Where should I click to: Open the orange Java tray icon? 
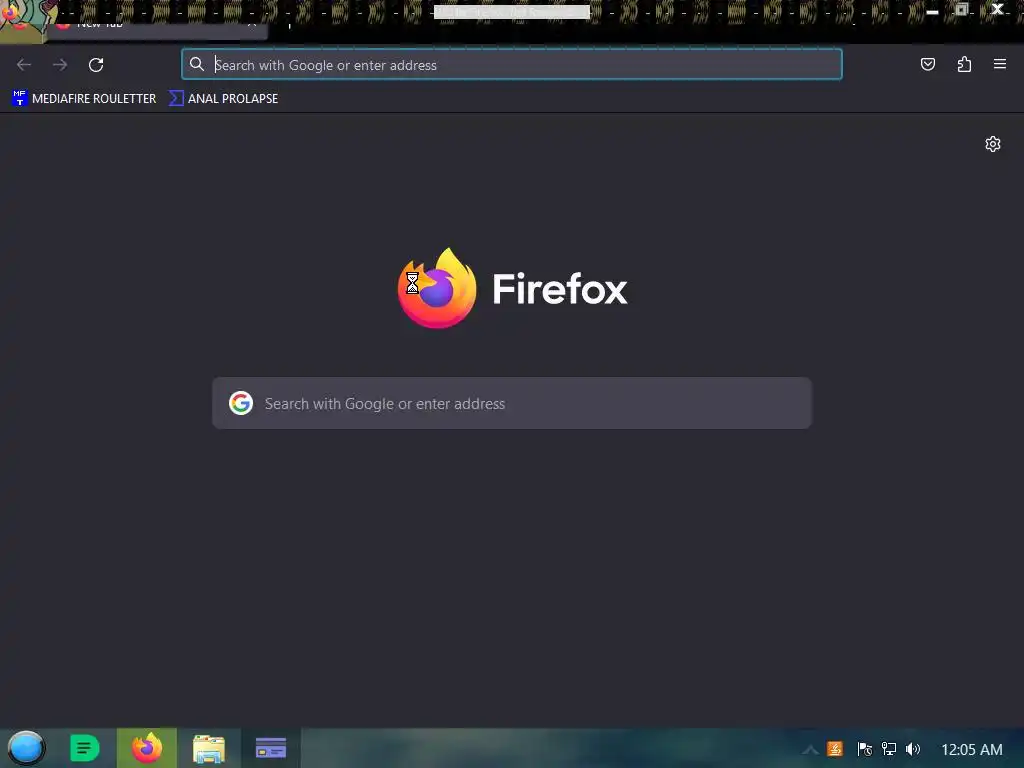tap(835, 749)
